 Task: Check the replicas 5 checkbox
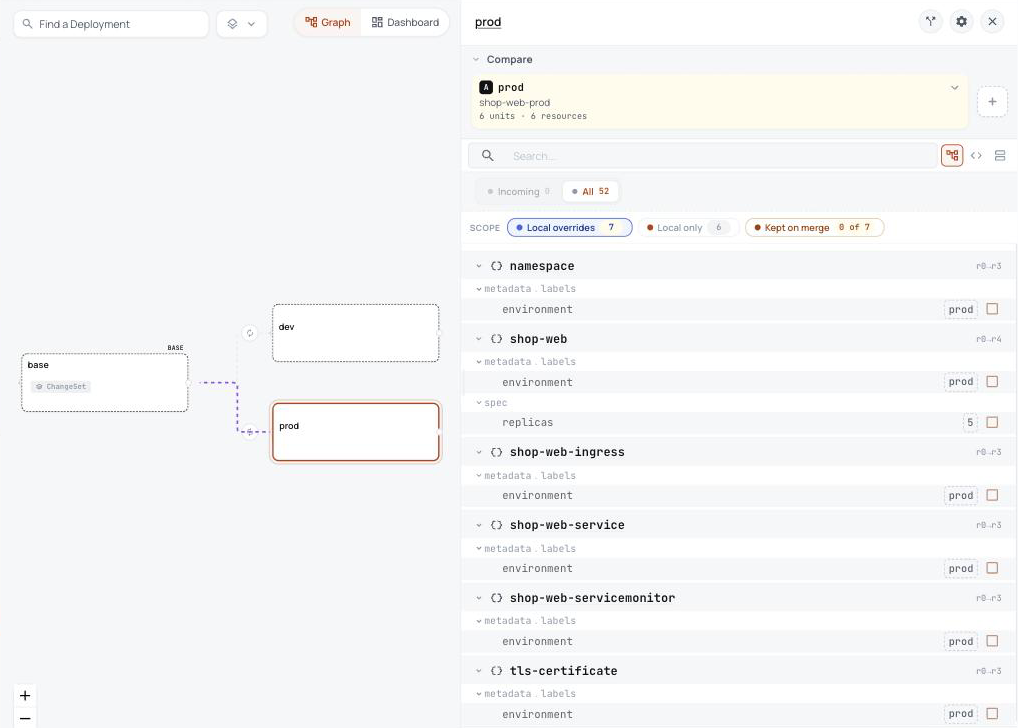pyautogui.click(x=992, y=422)
